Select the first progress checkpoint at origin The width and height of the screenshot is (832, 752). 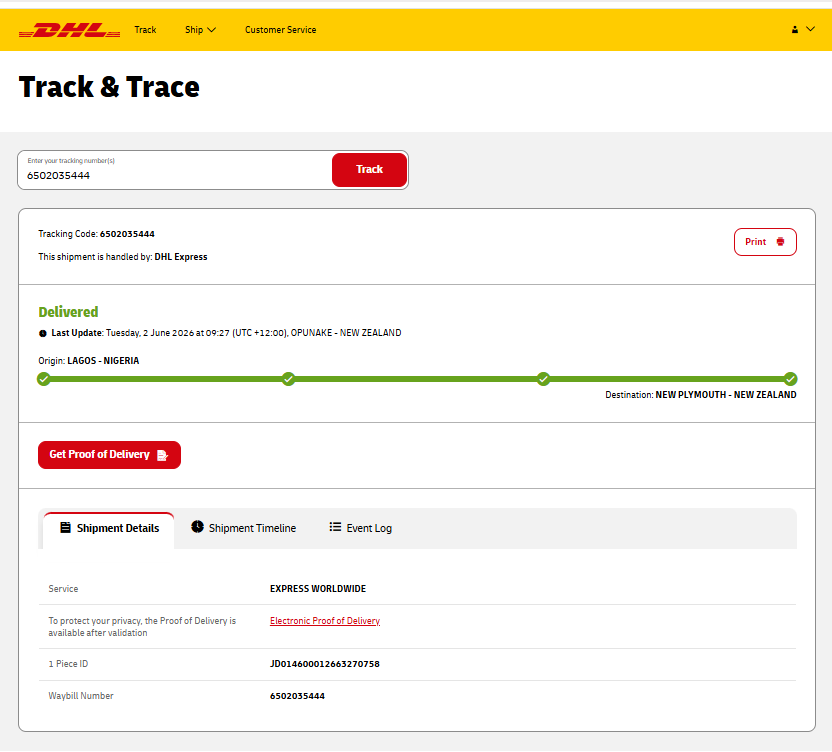pos(44,379)
